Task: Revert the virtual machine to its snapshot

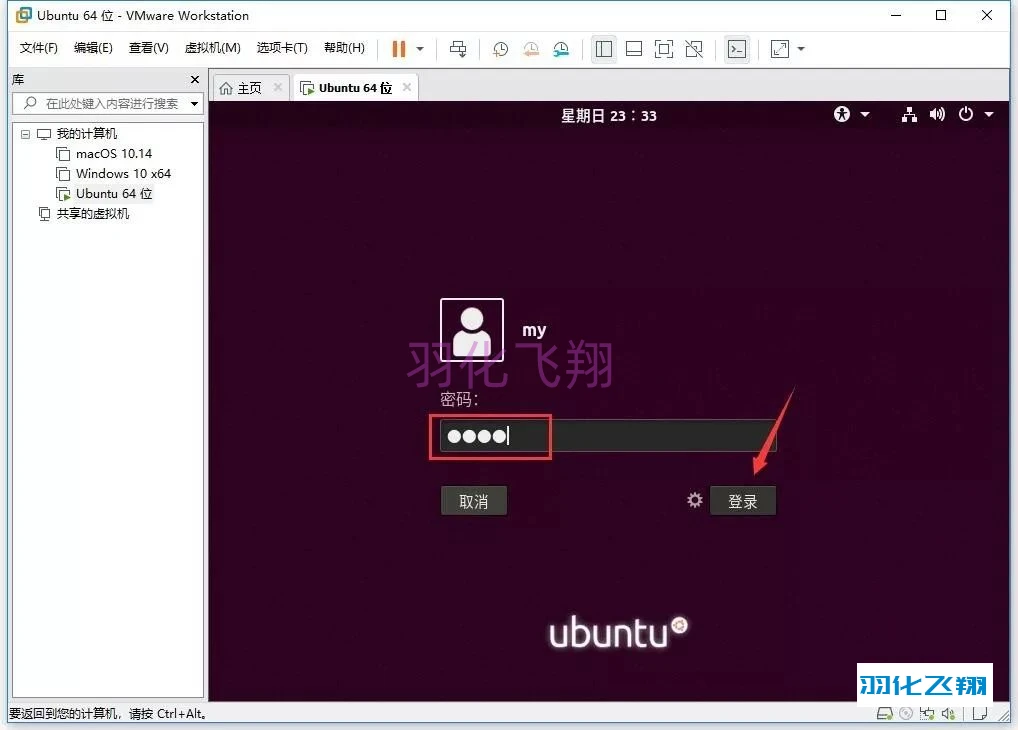Action: pos(530,49)
